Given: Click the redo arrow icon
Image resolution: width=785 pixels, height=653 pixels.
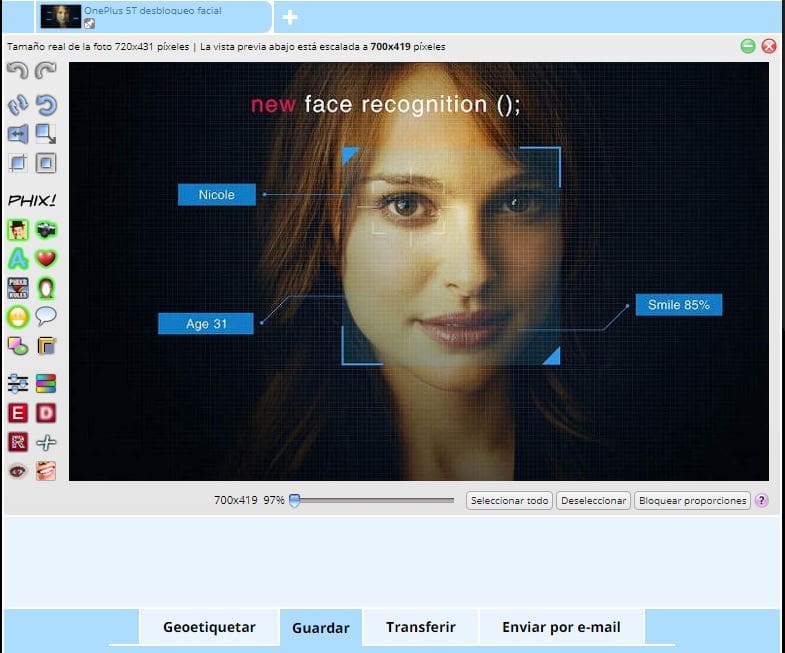Looking at the screenshot, I should coord(46,71).
